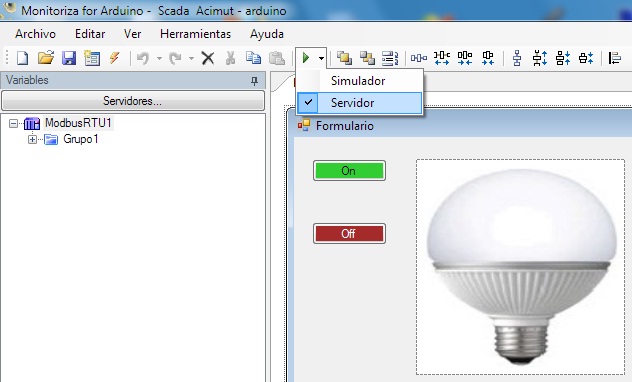Remove vertical spacing between controls

pyautogui.click(x=586, y=58)
